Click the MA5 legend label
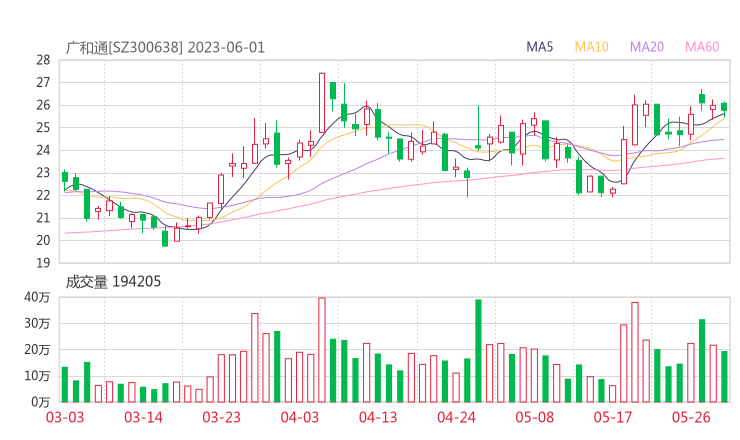The image size is (740, 440). tap(539, 47)
